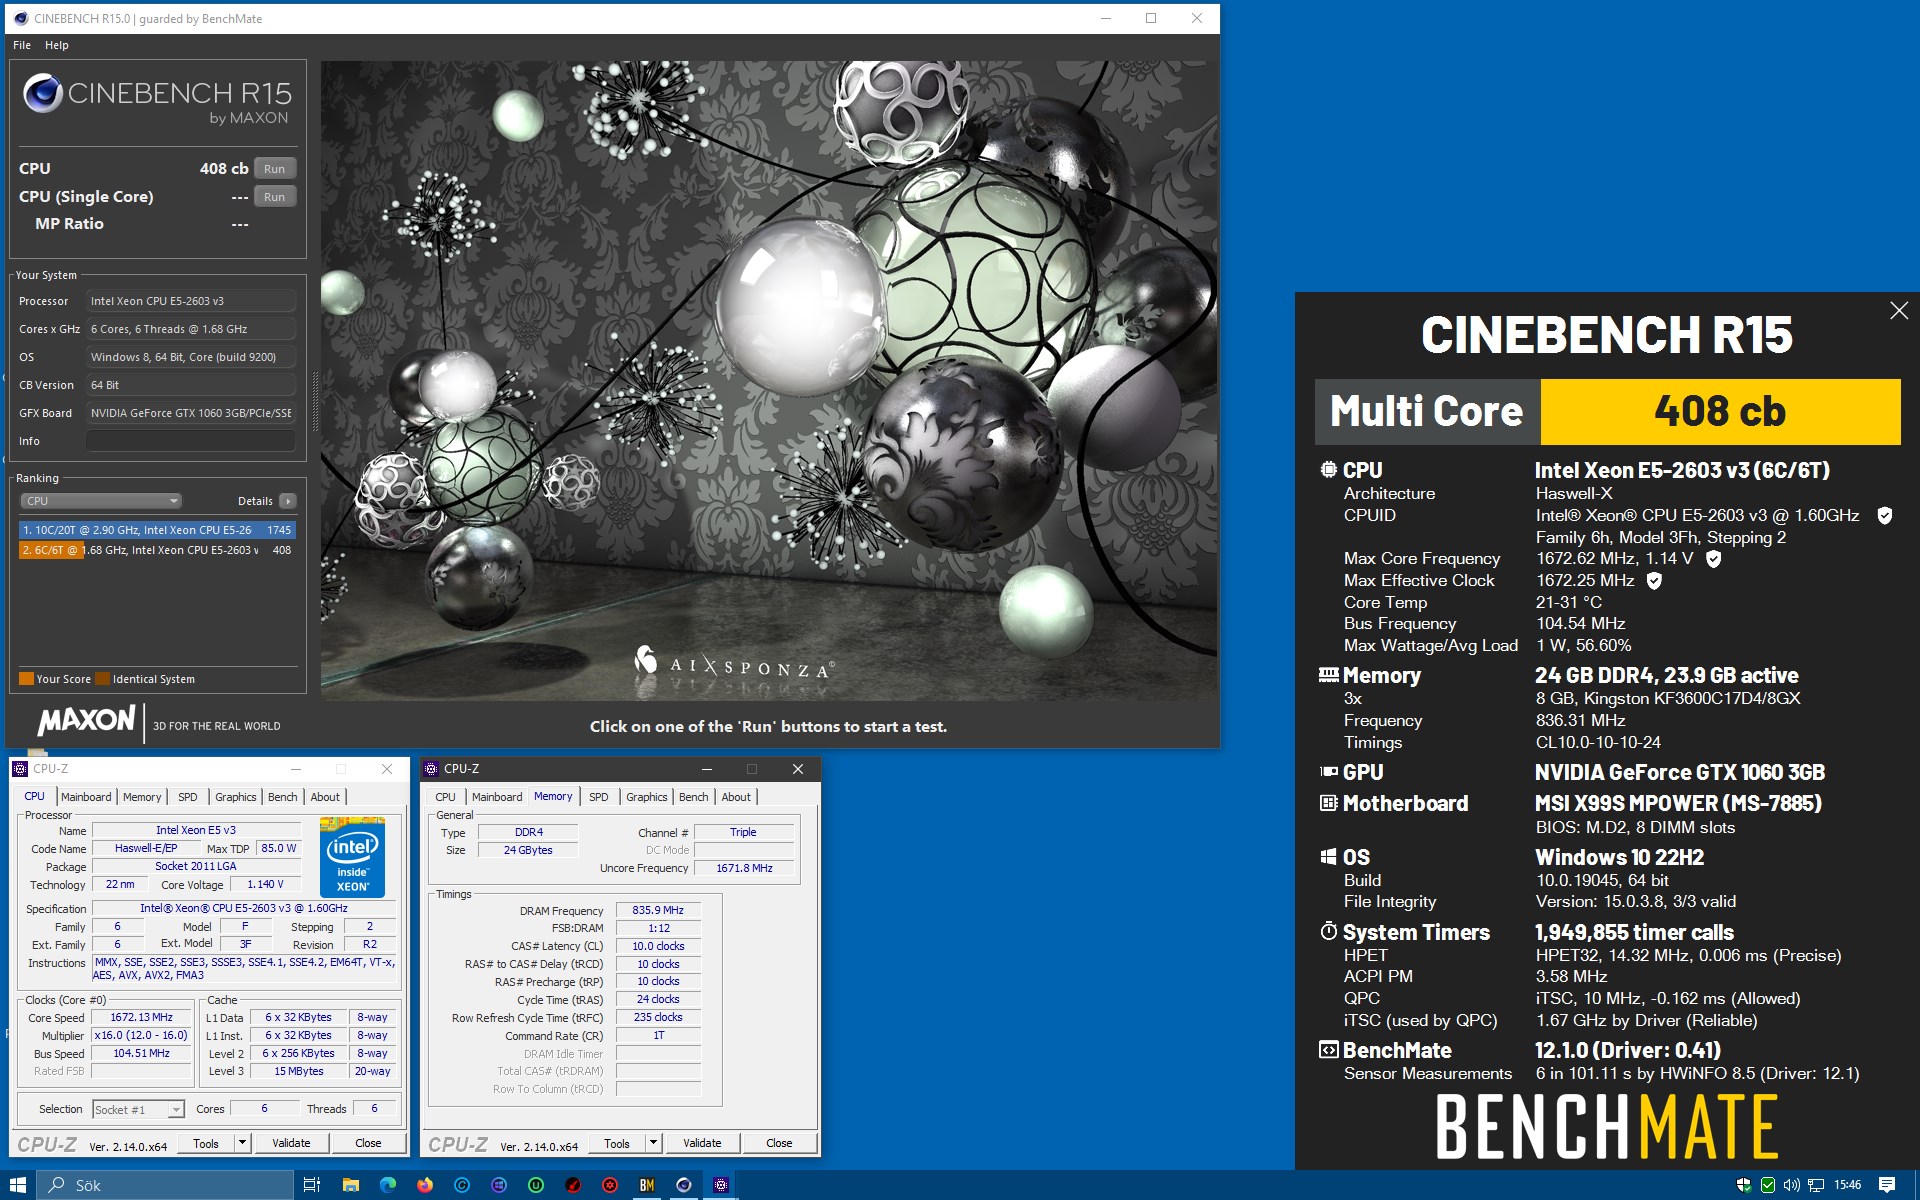1920x1200 pixels.
Task: Click the Processor field Intel Xeon CPU E5-2603 v3
Action: pyautogui.click(x=191, y=301)
